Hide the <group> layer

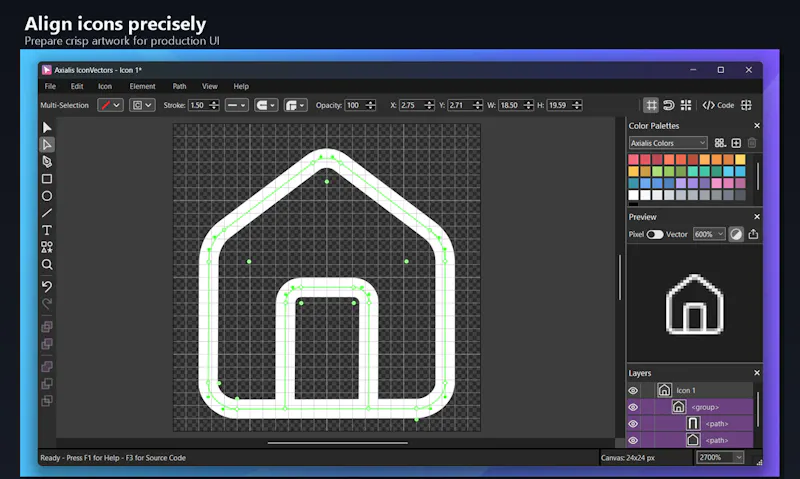[x=633, y=407]
